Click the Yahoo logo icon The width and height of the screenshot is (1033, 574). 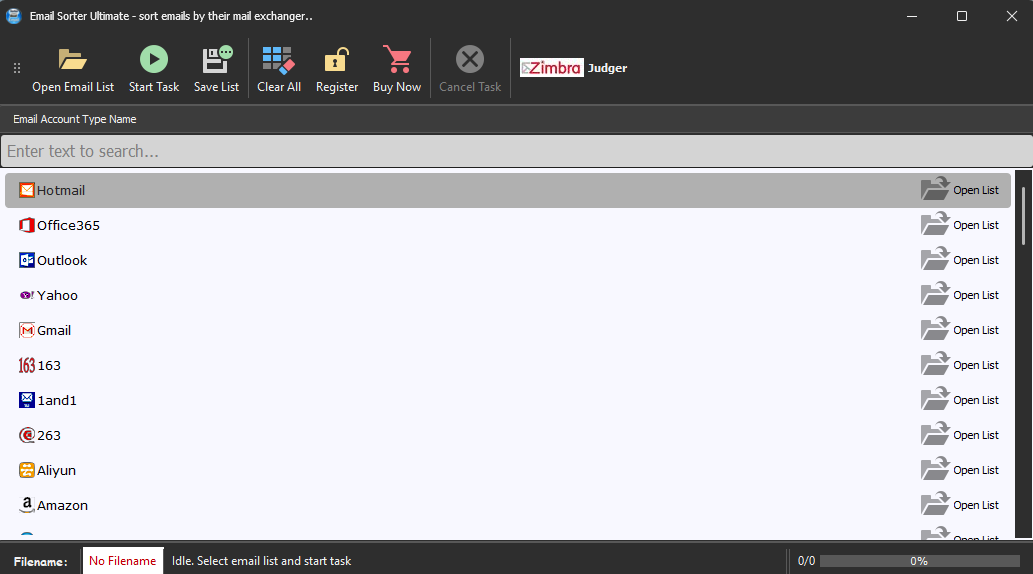click(26, 295)
